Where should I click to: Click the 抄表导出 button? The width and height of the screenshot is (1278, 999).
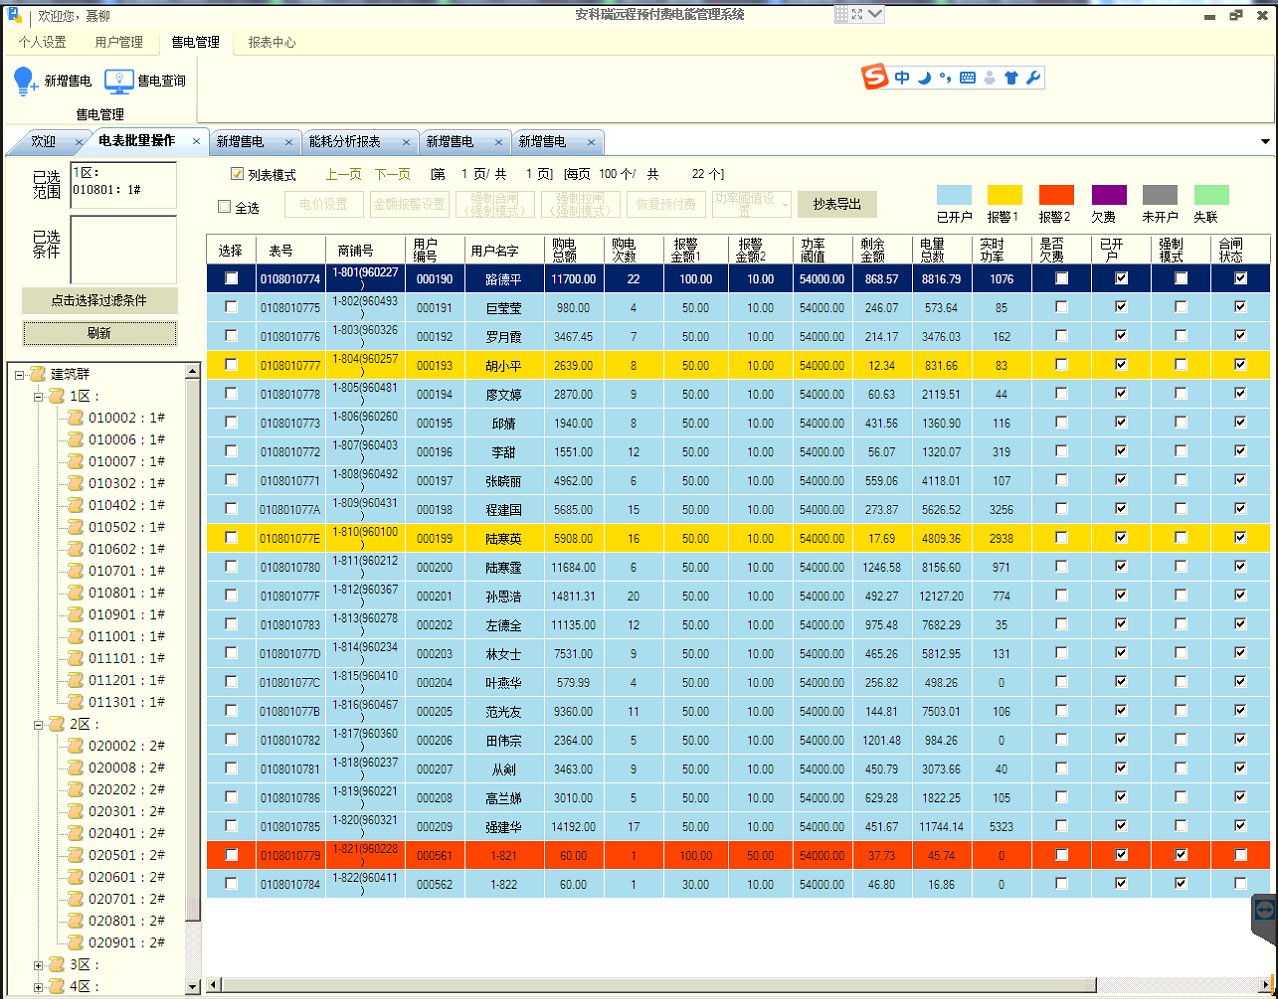[x=837, y=204]
